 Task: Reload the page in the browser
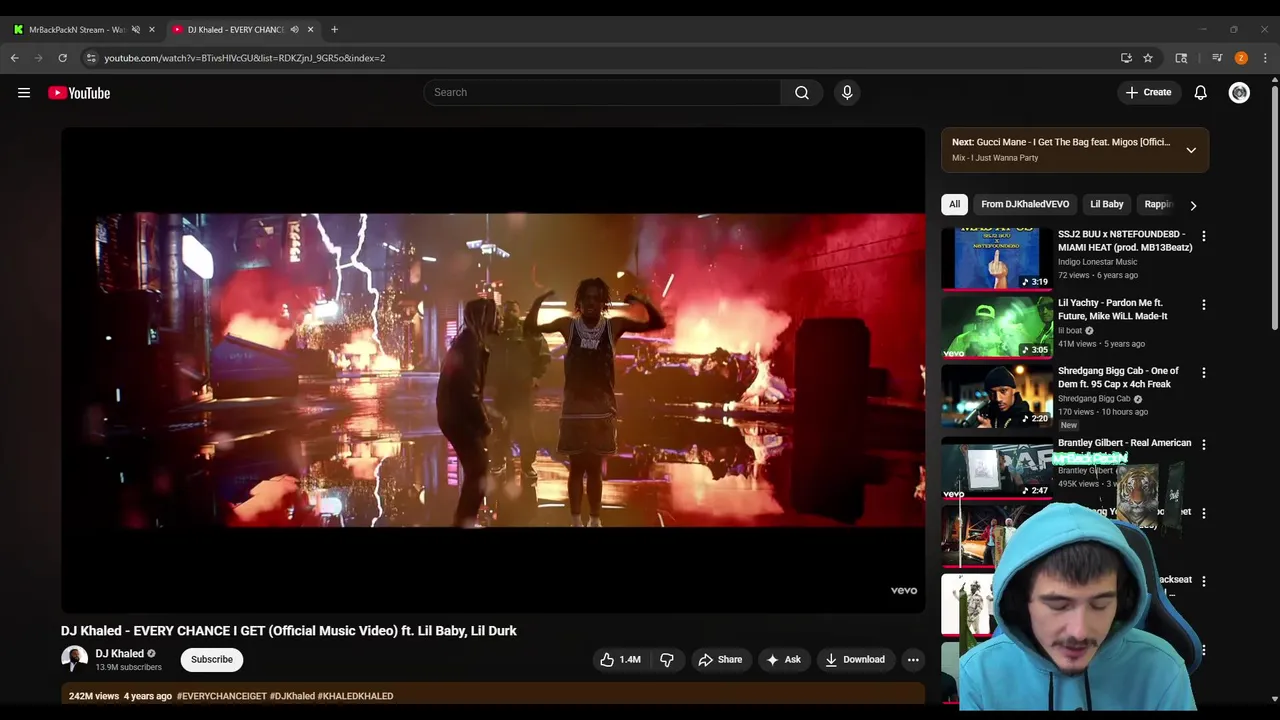pos(62,58)
